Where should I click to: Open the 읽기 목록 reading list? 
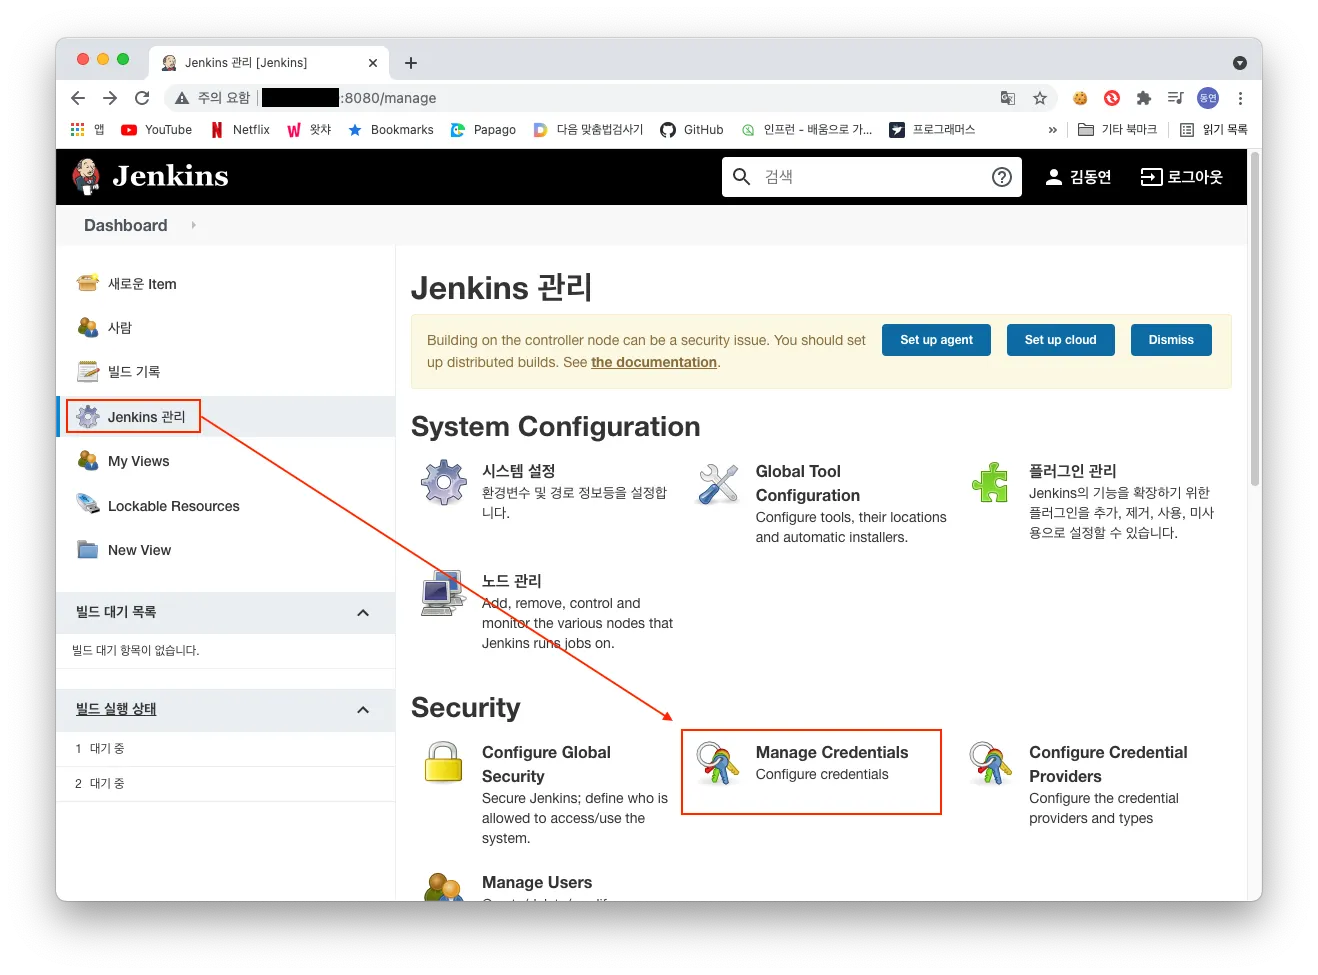[x=1214, y=130]
